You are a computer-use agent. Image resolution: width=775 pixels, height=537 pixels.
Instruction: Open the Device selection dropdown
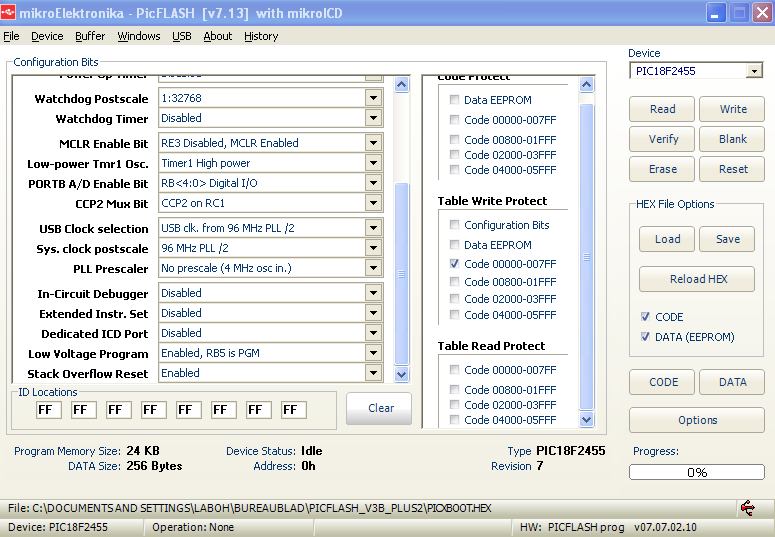point(753,71)
